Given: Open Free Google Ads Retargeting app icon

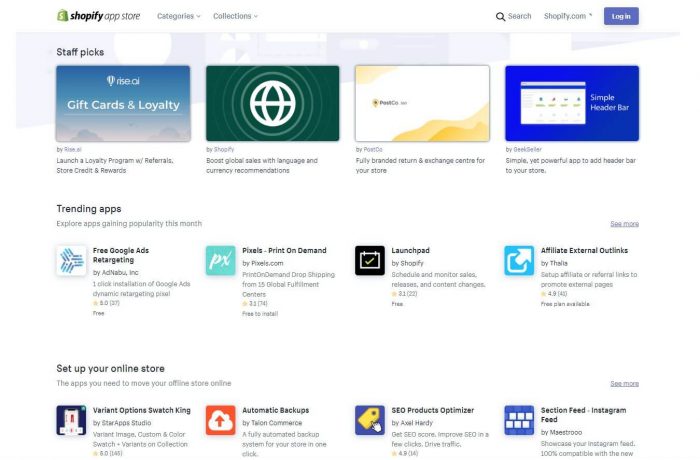Looking at the screenshot, I should click(71, 260).
